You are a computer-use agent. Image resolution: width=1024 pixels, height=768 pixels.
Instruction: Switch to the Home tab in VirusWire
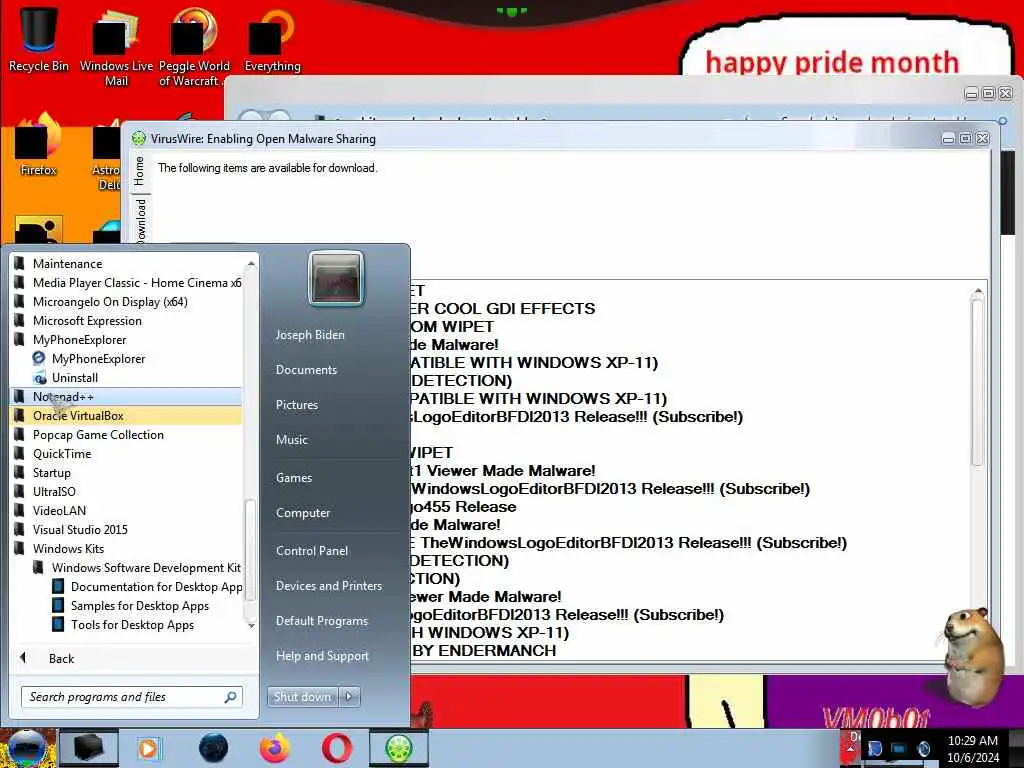(139, 171)
